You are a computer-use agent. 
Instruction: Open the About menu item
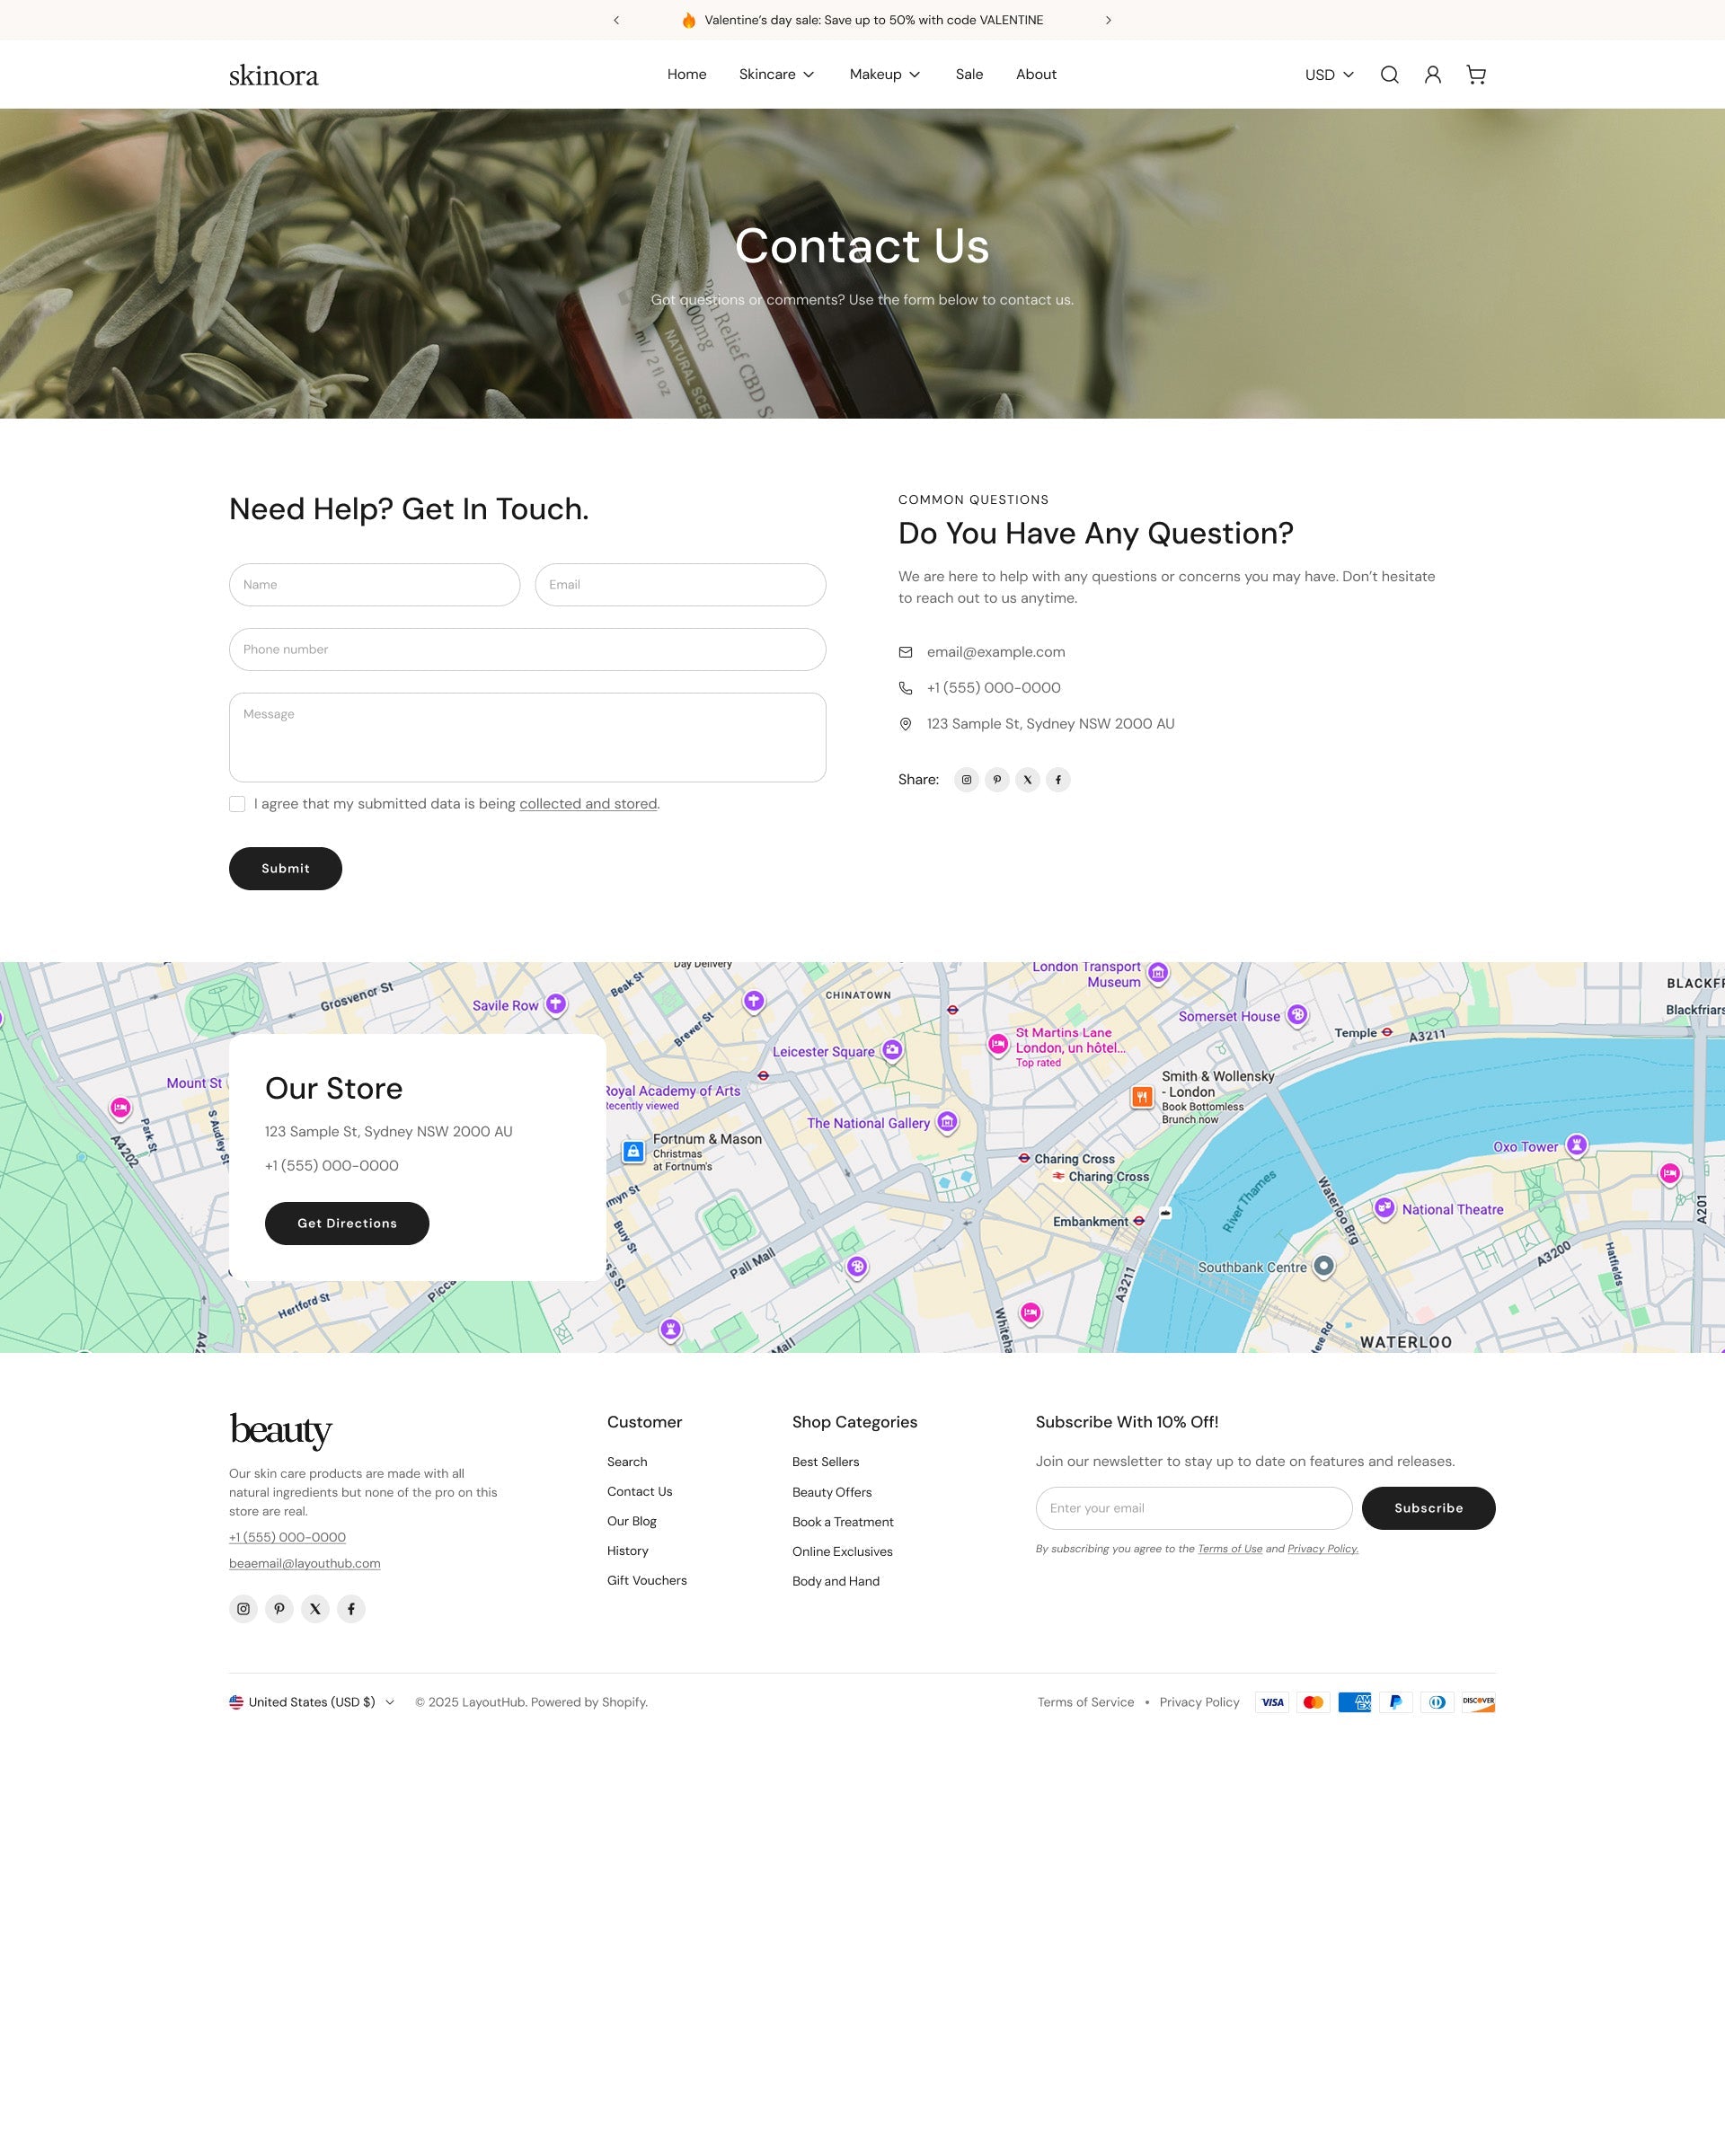(x=1036, y=75)
